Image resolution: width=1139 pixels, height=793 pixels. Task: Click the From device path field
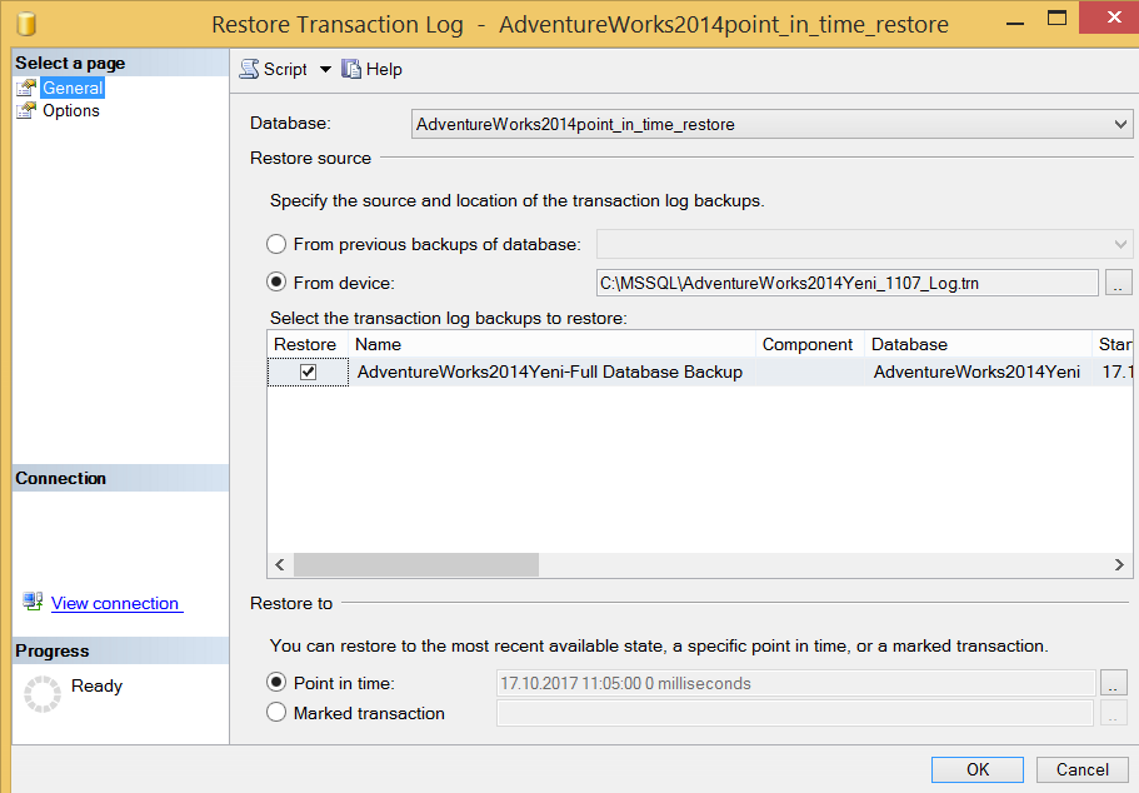[x=847, y=282]
